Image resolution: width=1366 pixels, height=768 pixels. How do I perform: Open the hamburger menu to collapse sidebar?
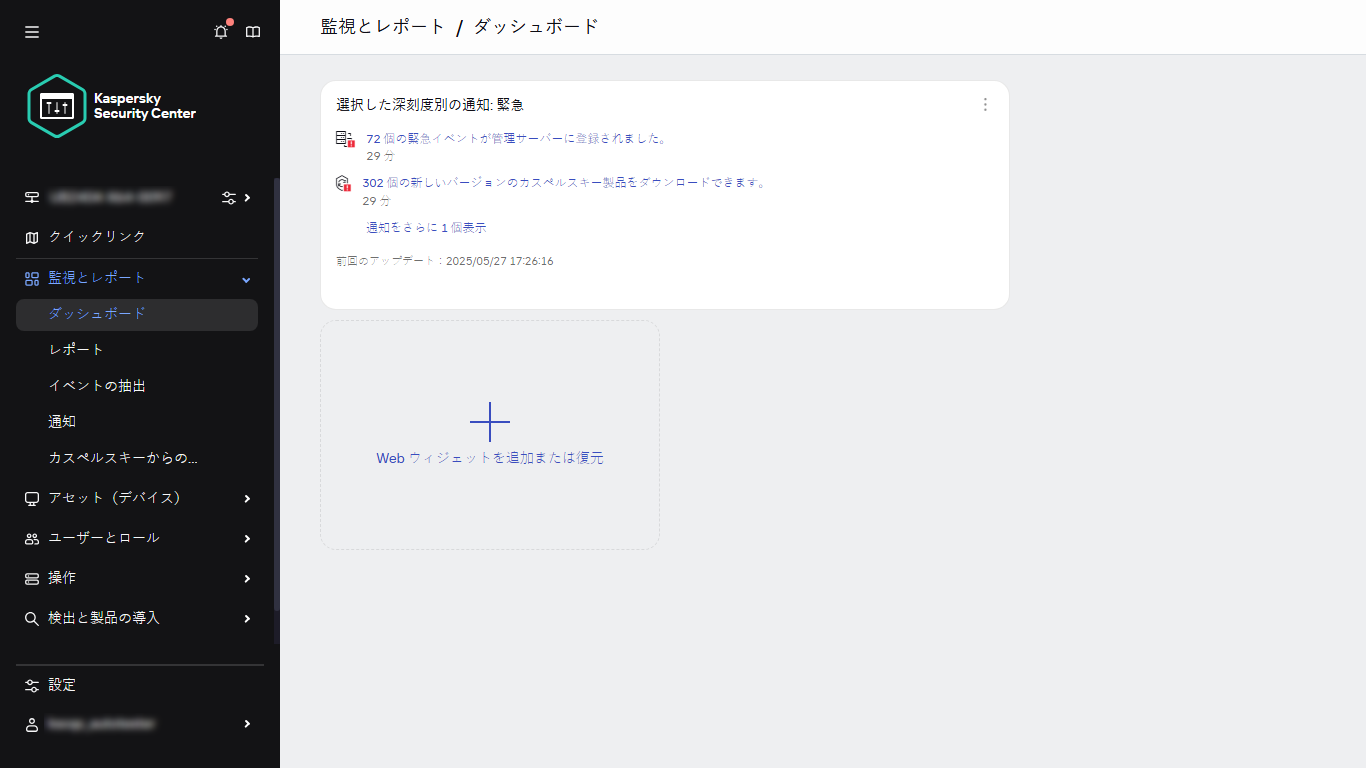(31, 31)
